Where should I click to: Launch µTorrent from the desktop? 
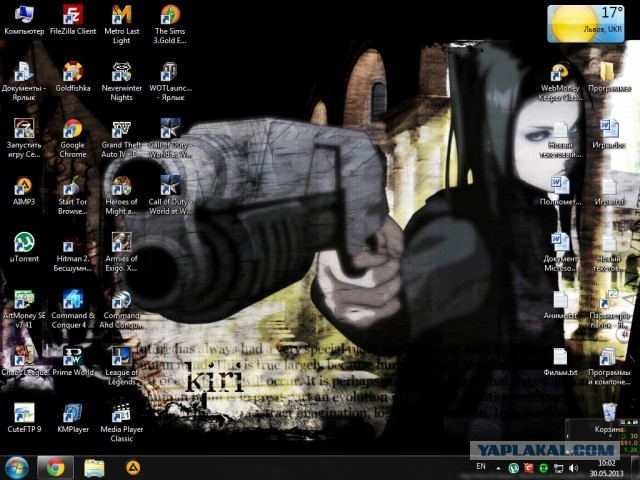(24, 243)
